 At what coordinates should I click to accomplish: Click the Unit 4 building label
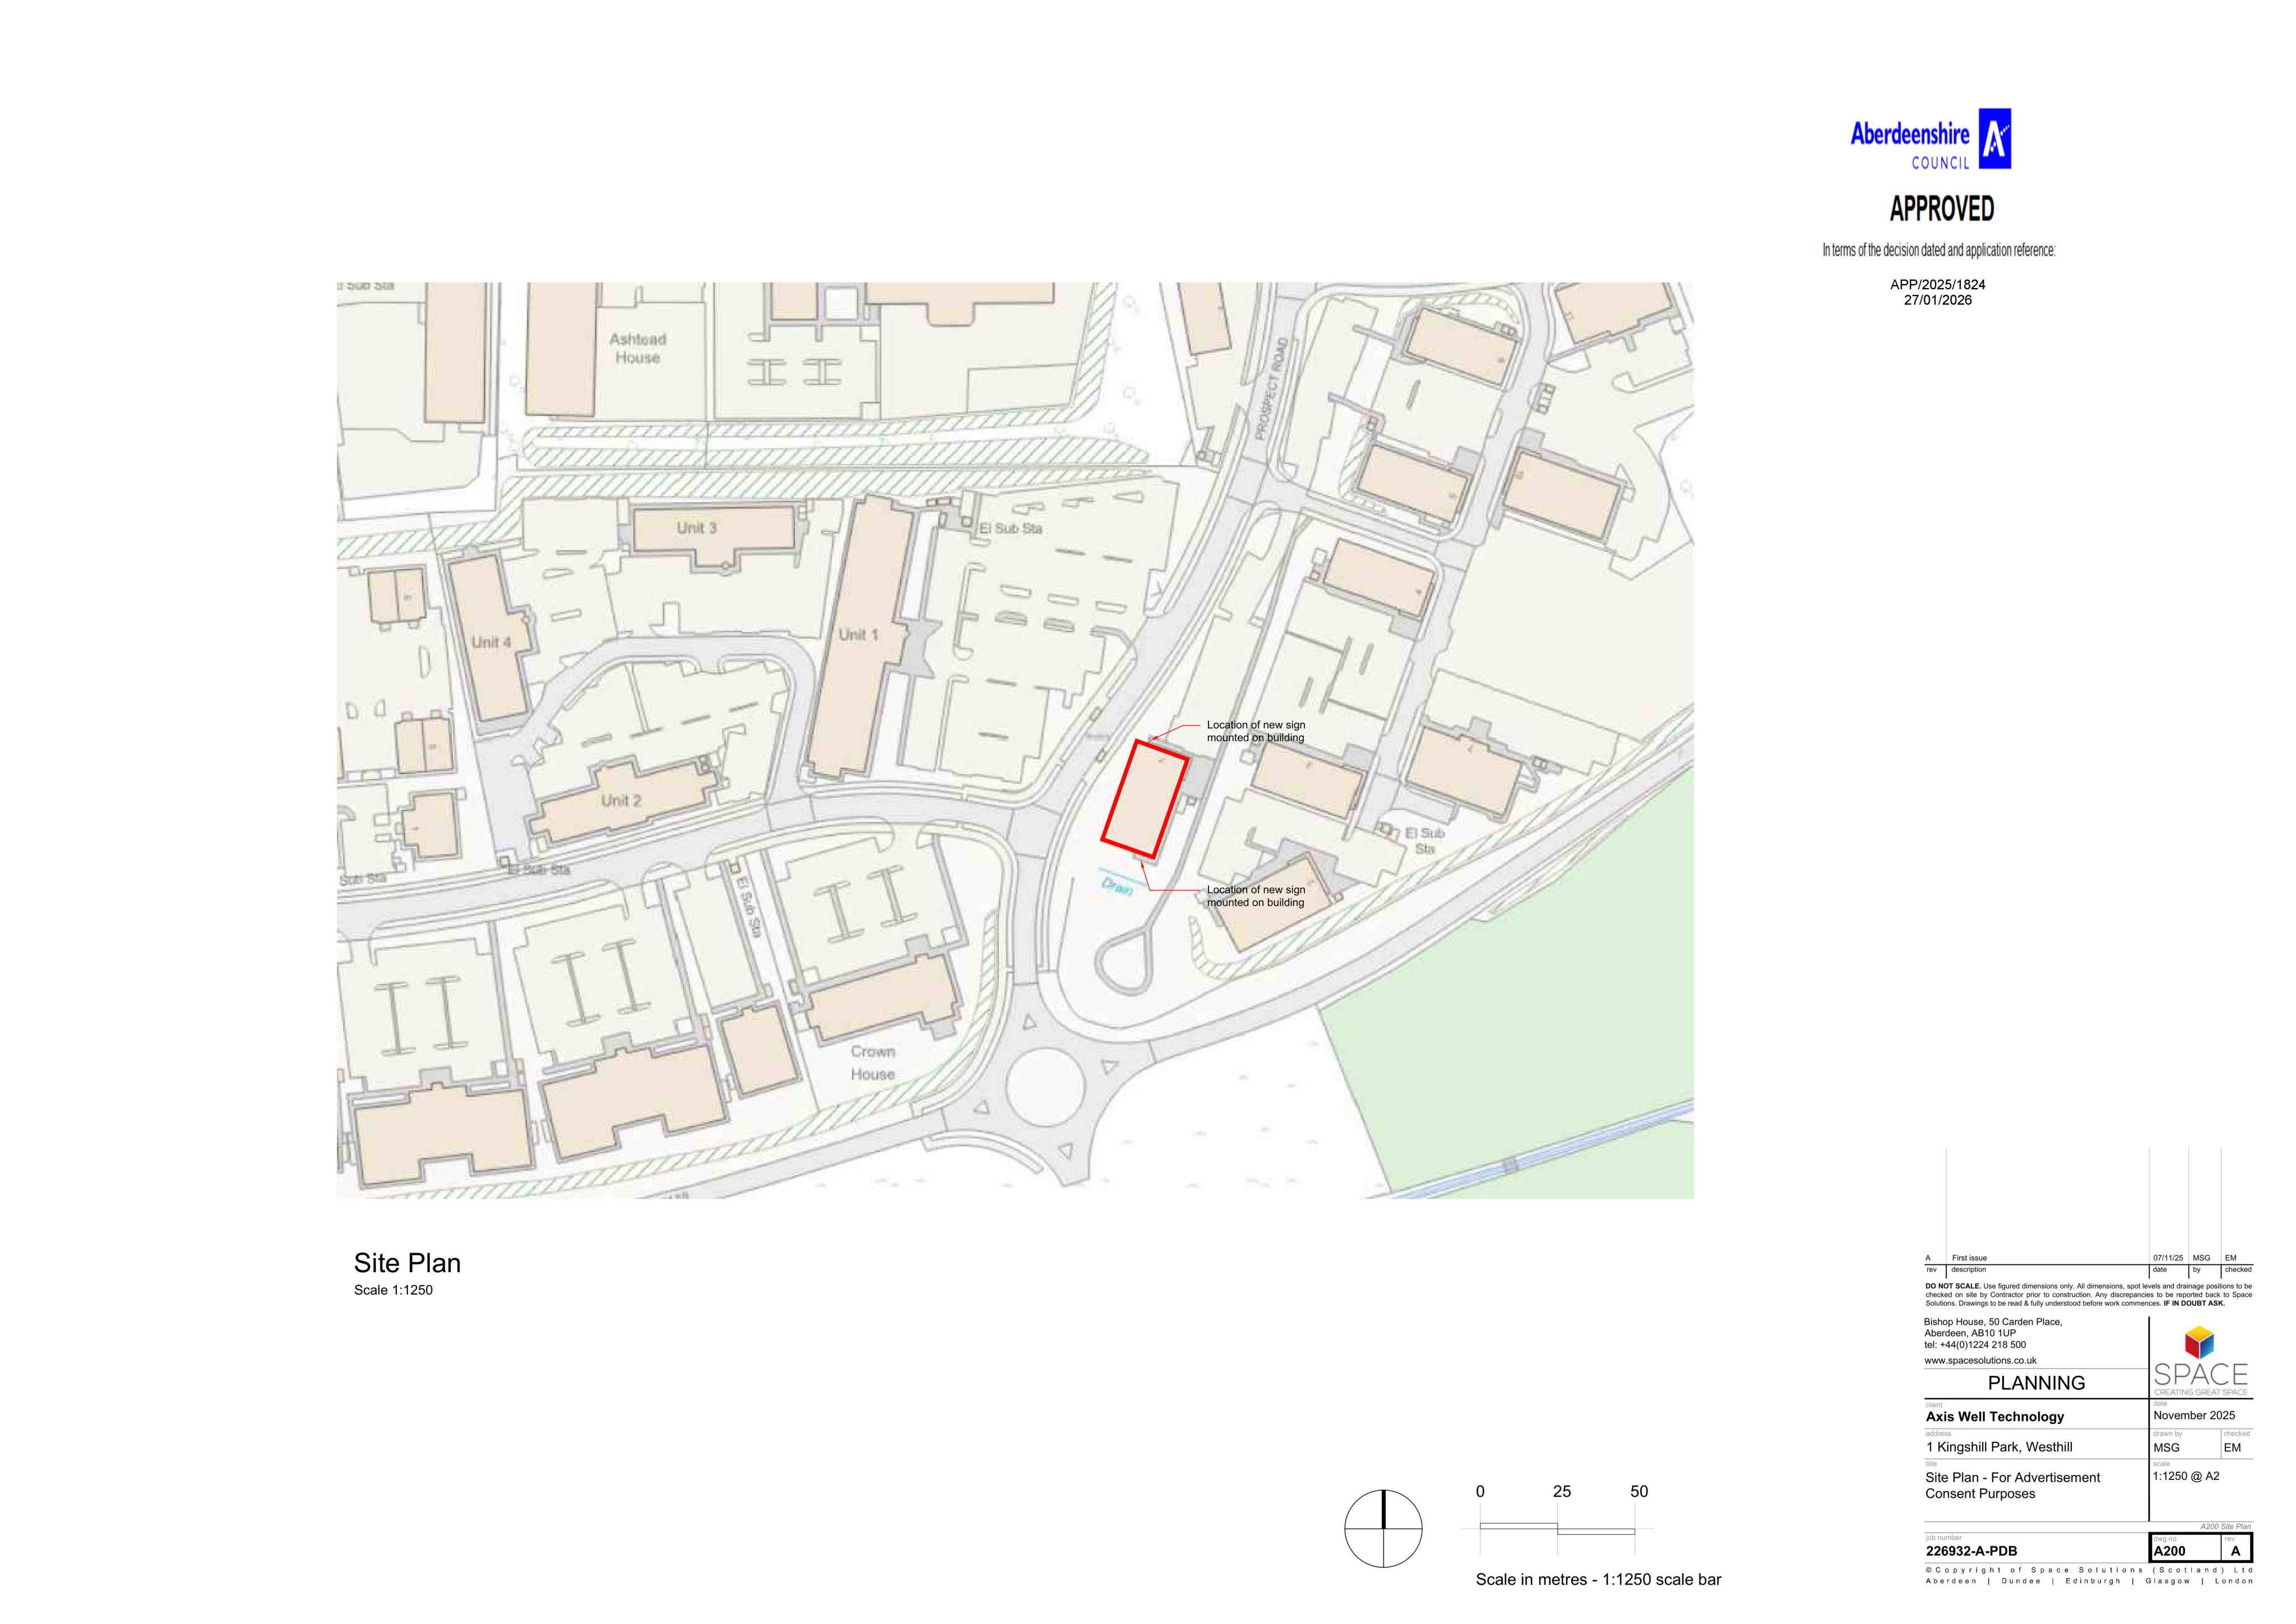click(491, 642)
